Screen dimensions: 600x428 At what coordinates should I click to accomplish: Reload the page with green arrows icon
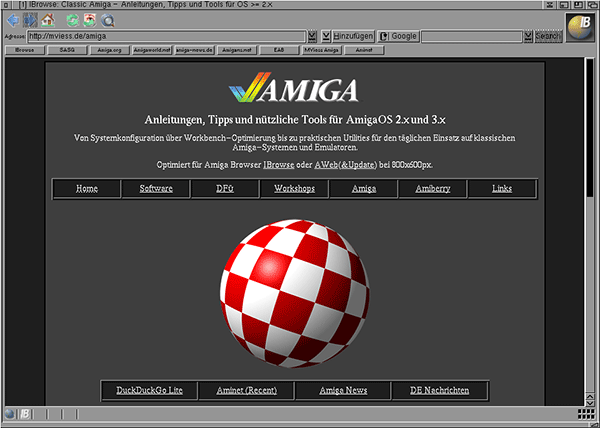[x=72, y=20]
